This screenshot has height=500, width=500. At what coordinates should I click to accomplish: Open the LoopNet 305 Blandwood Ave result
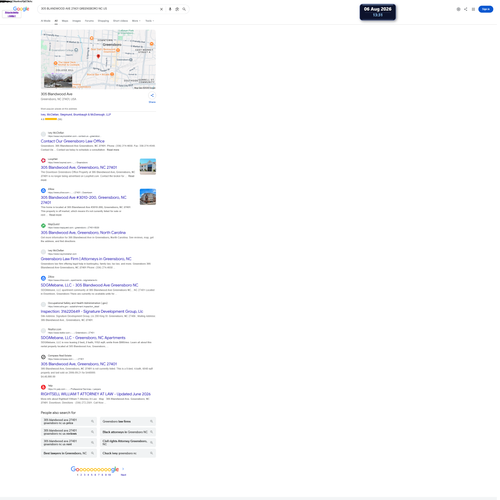[x=79, y=167]
